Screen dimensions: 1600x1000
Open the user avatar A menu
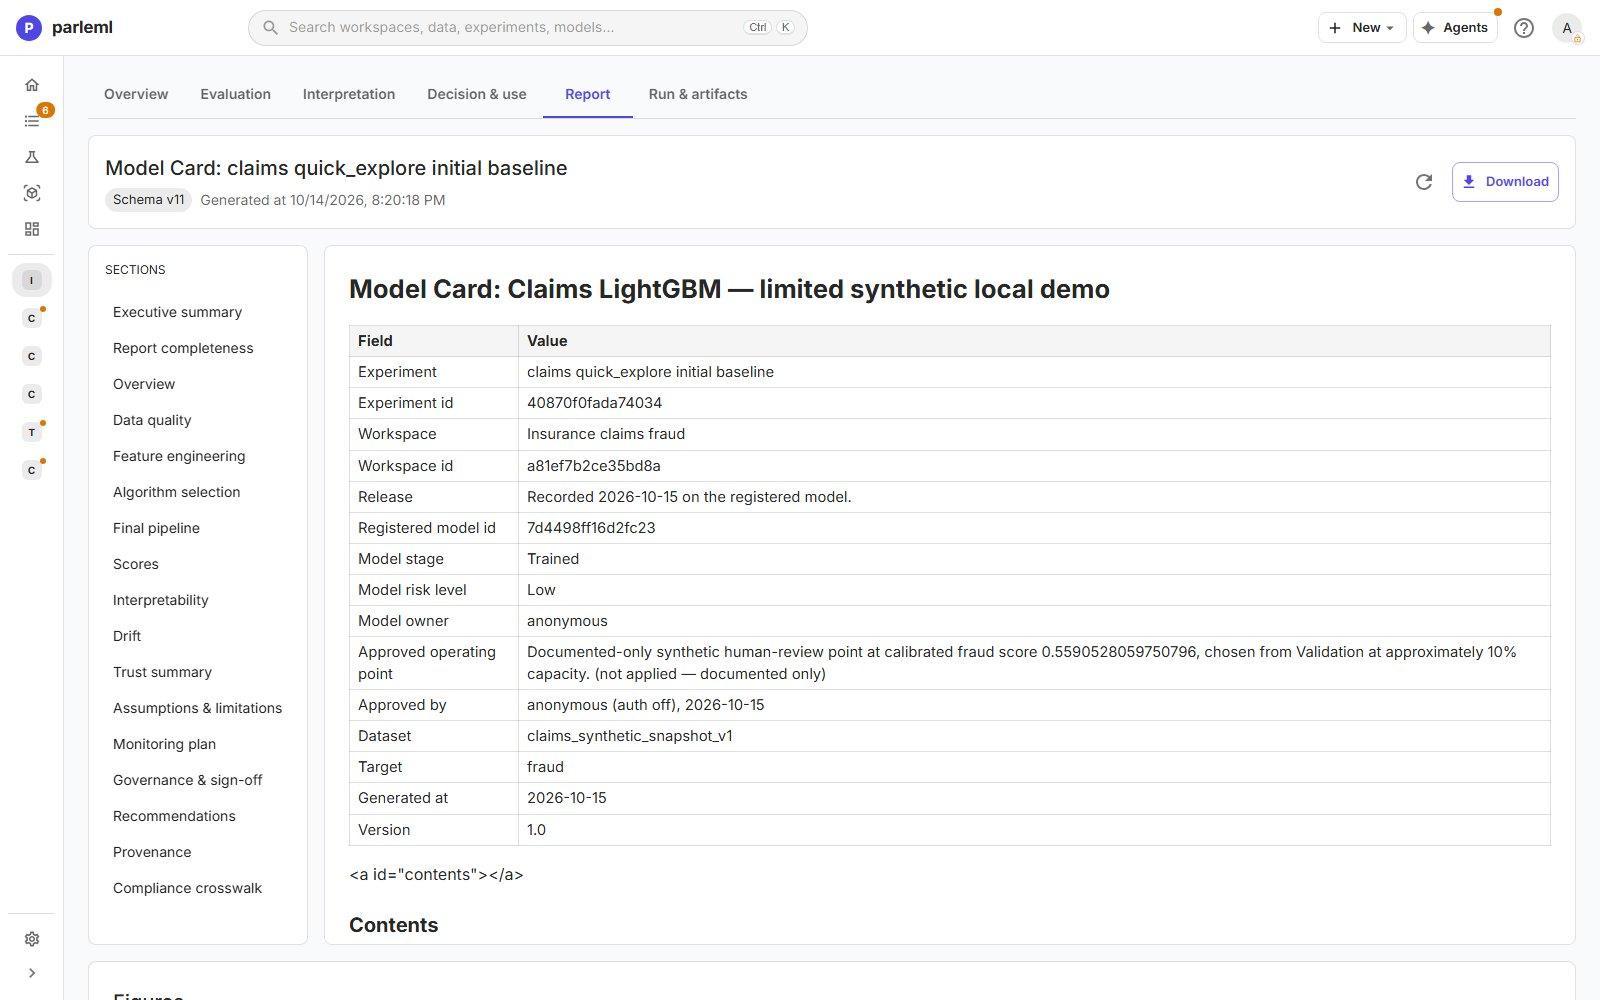1567,28
